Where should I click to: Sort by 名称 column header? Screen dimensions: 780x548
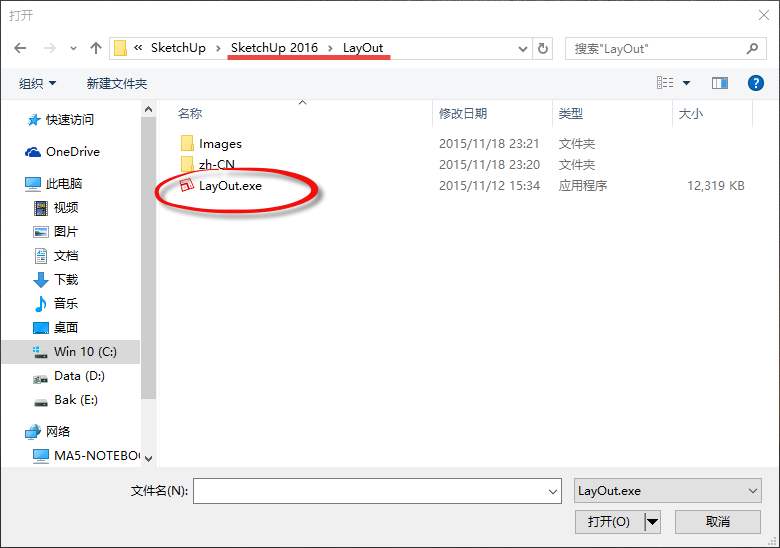pyautogui.click(x=190, y=114)
